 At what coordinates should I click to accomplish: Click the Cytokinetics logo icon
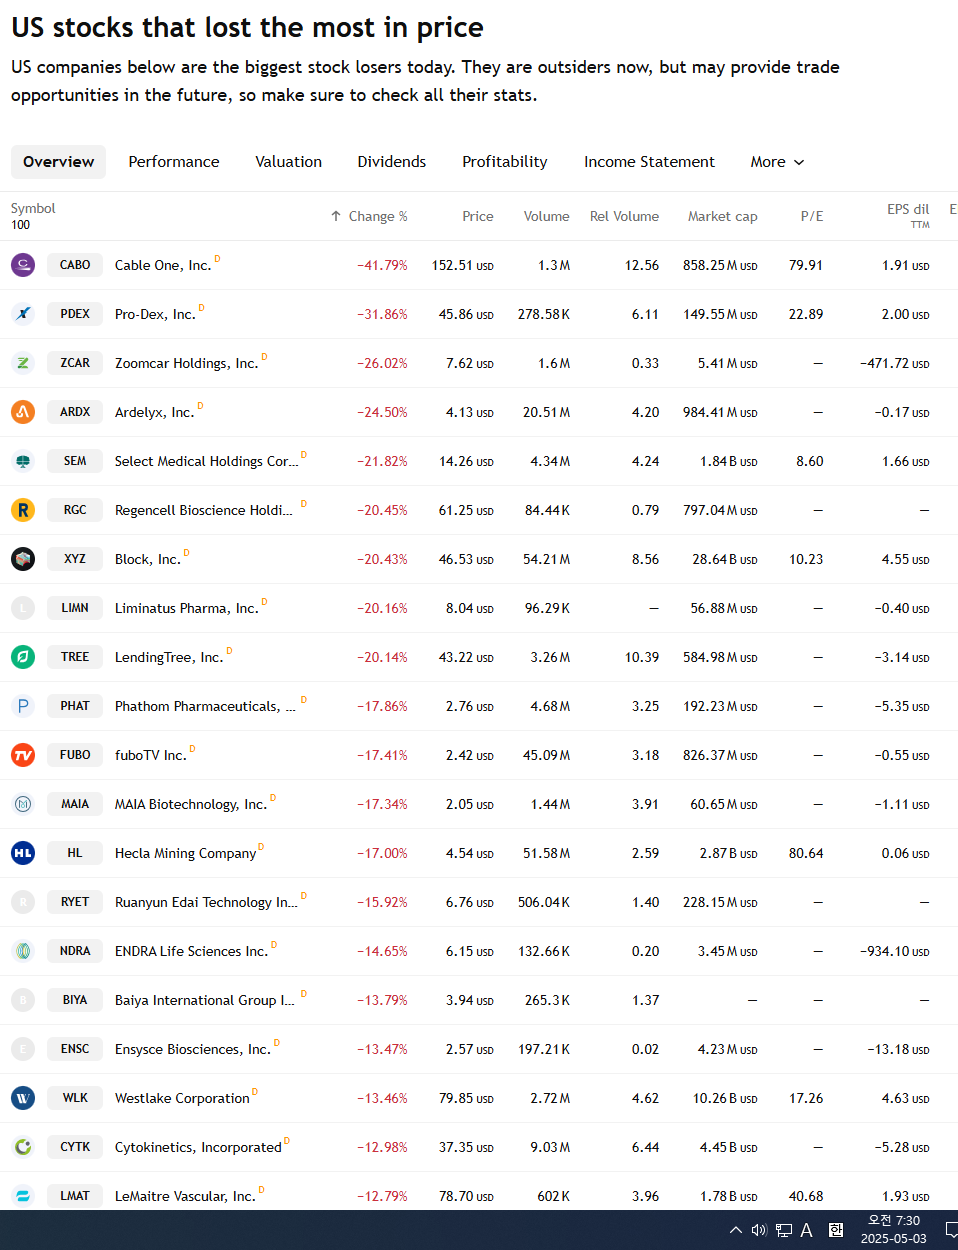(23, 1147)
